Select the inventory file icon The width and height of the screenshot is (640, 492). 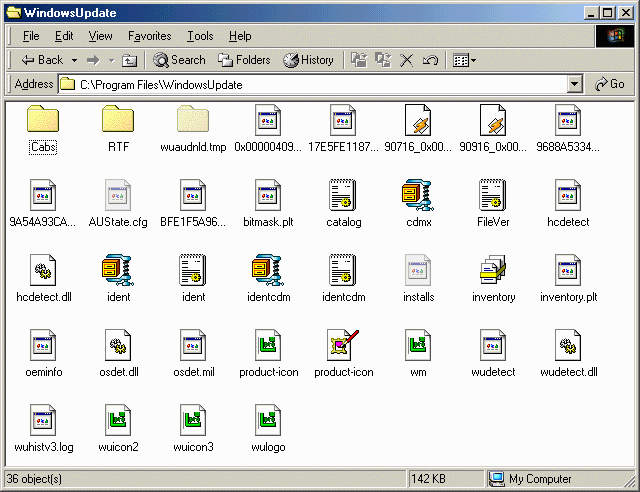click(x=493, y=270)
